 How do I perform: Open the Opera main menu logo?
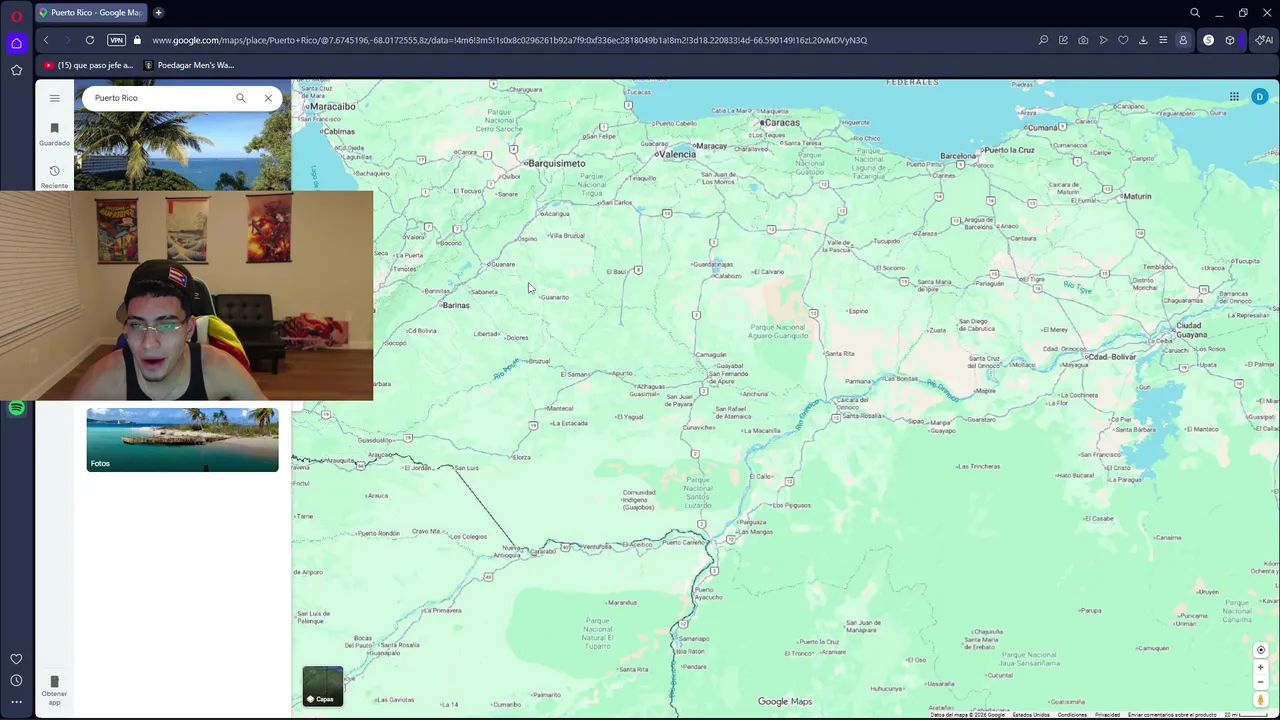click(16, 14)
